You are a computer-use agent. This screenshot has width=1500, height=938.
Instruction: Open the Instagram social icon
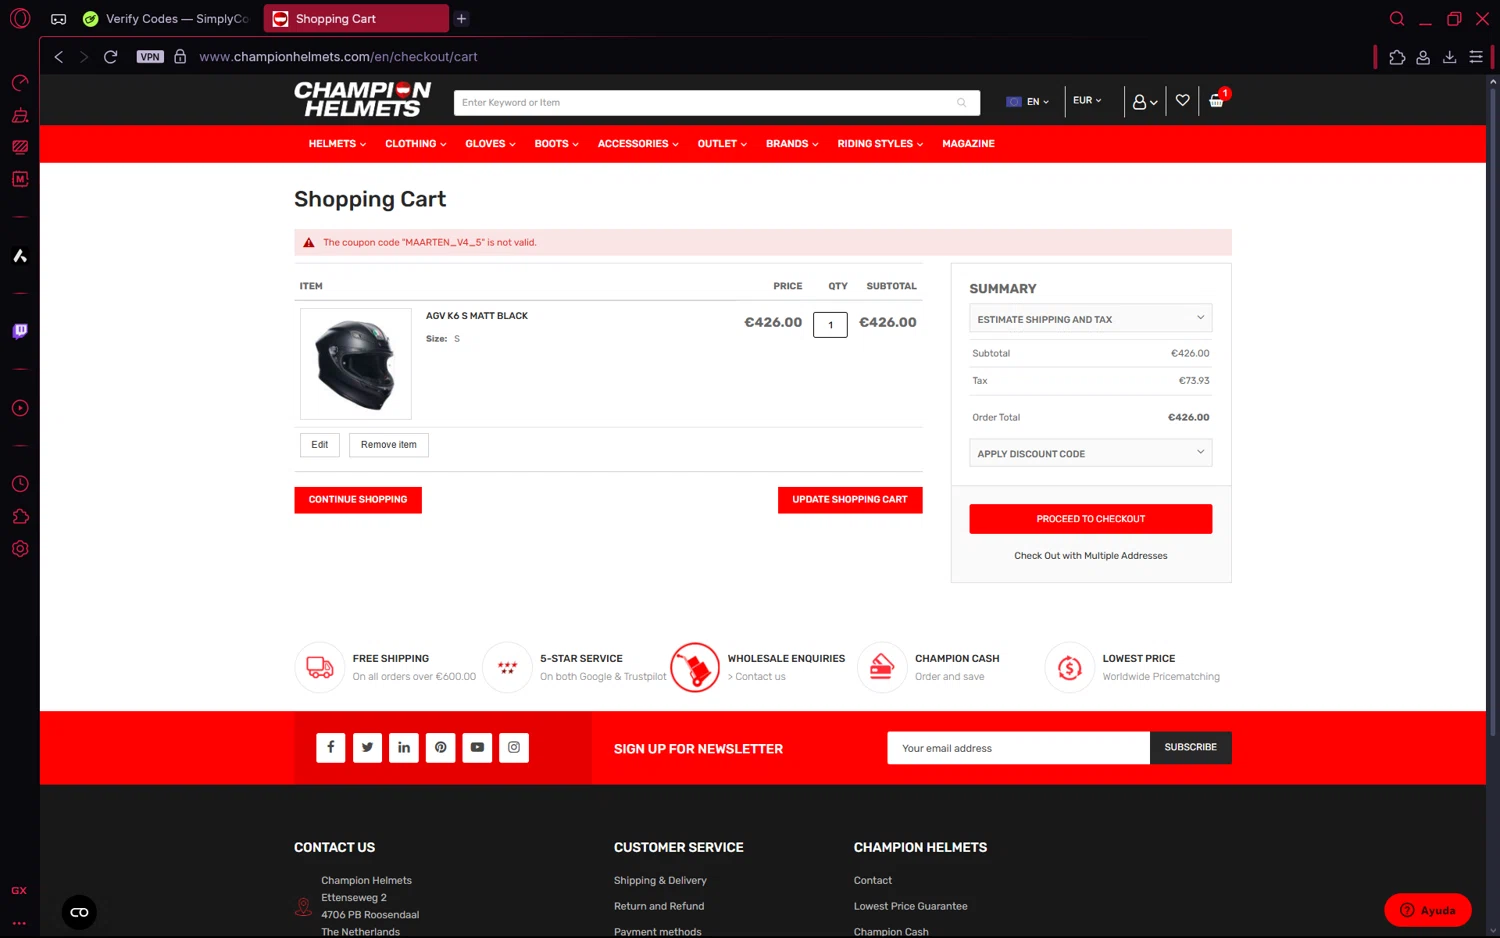[514, 747]
